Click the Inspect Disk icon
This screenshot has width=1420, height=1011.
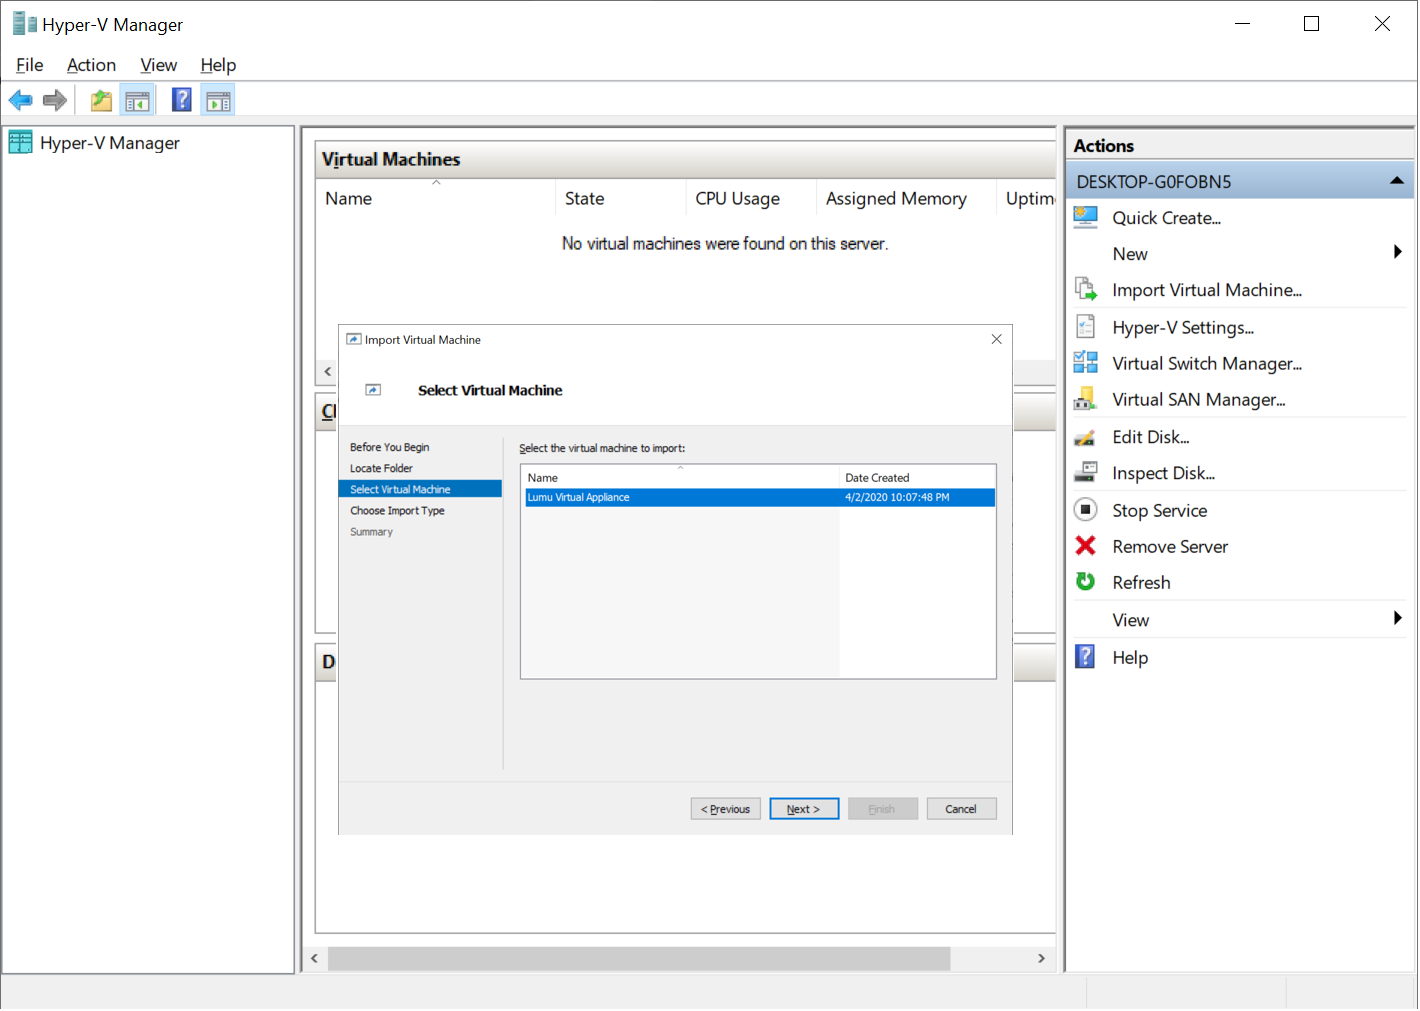pos(1086,472)
